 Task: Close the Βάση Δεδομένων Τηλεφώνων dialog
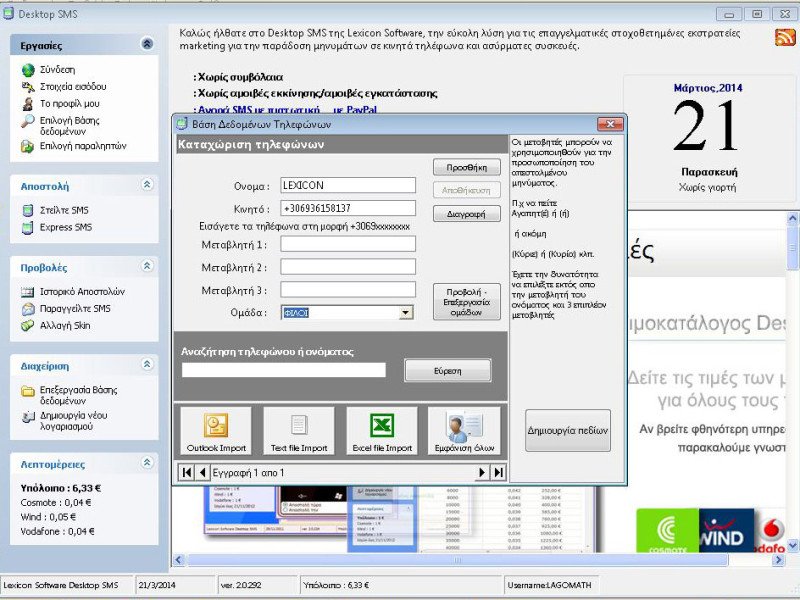(610, 124)
